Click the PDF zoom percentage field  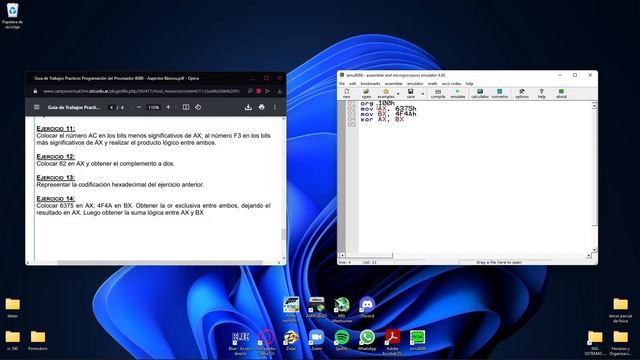(153, 107)
